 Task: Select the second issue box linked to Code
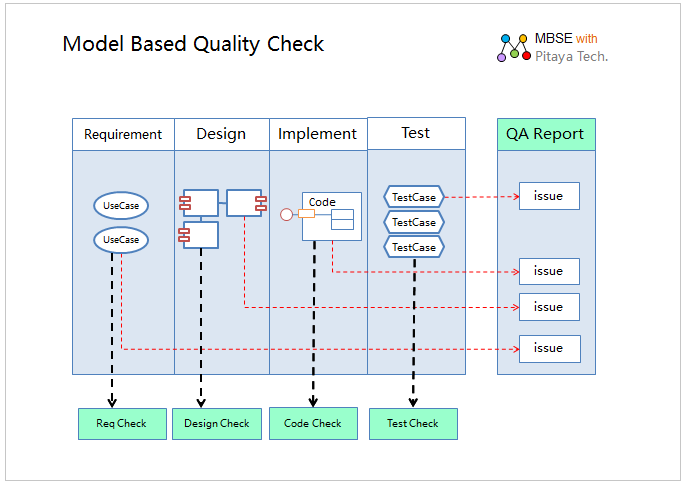549,271
